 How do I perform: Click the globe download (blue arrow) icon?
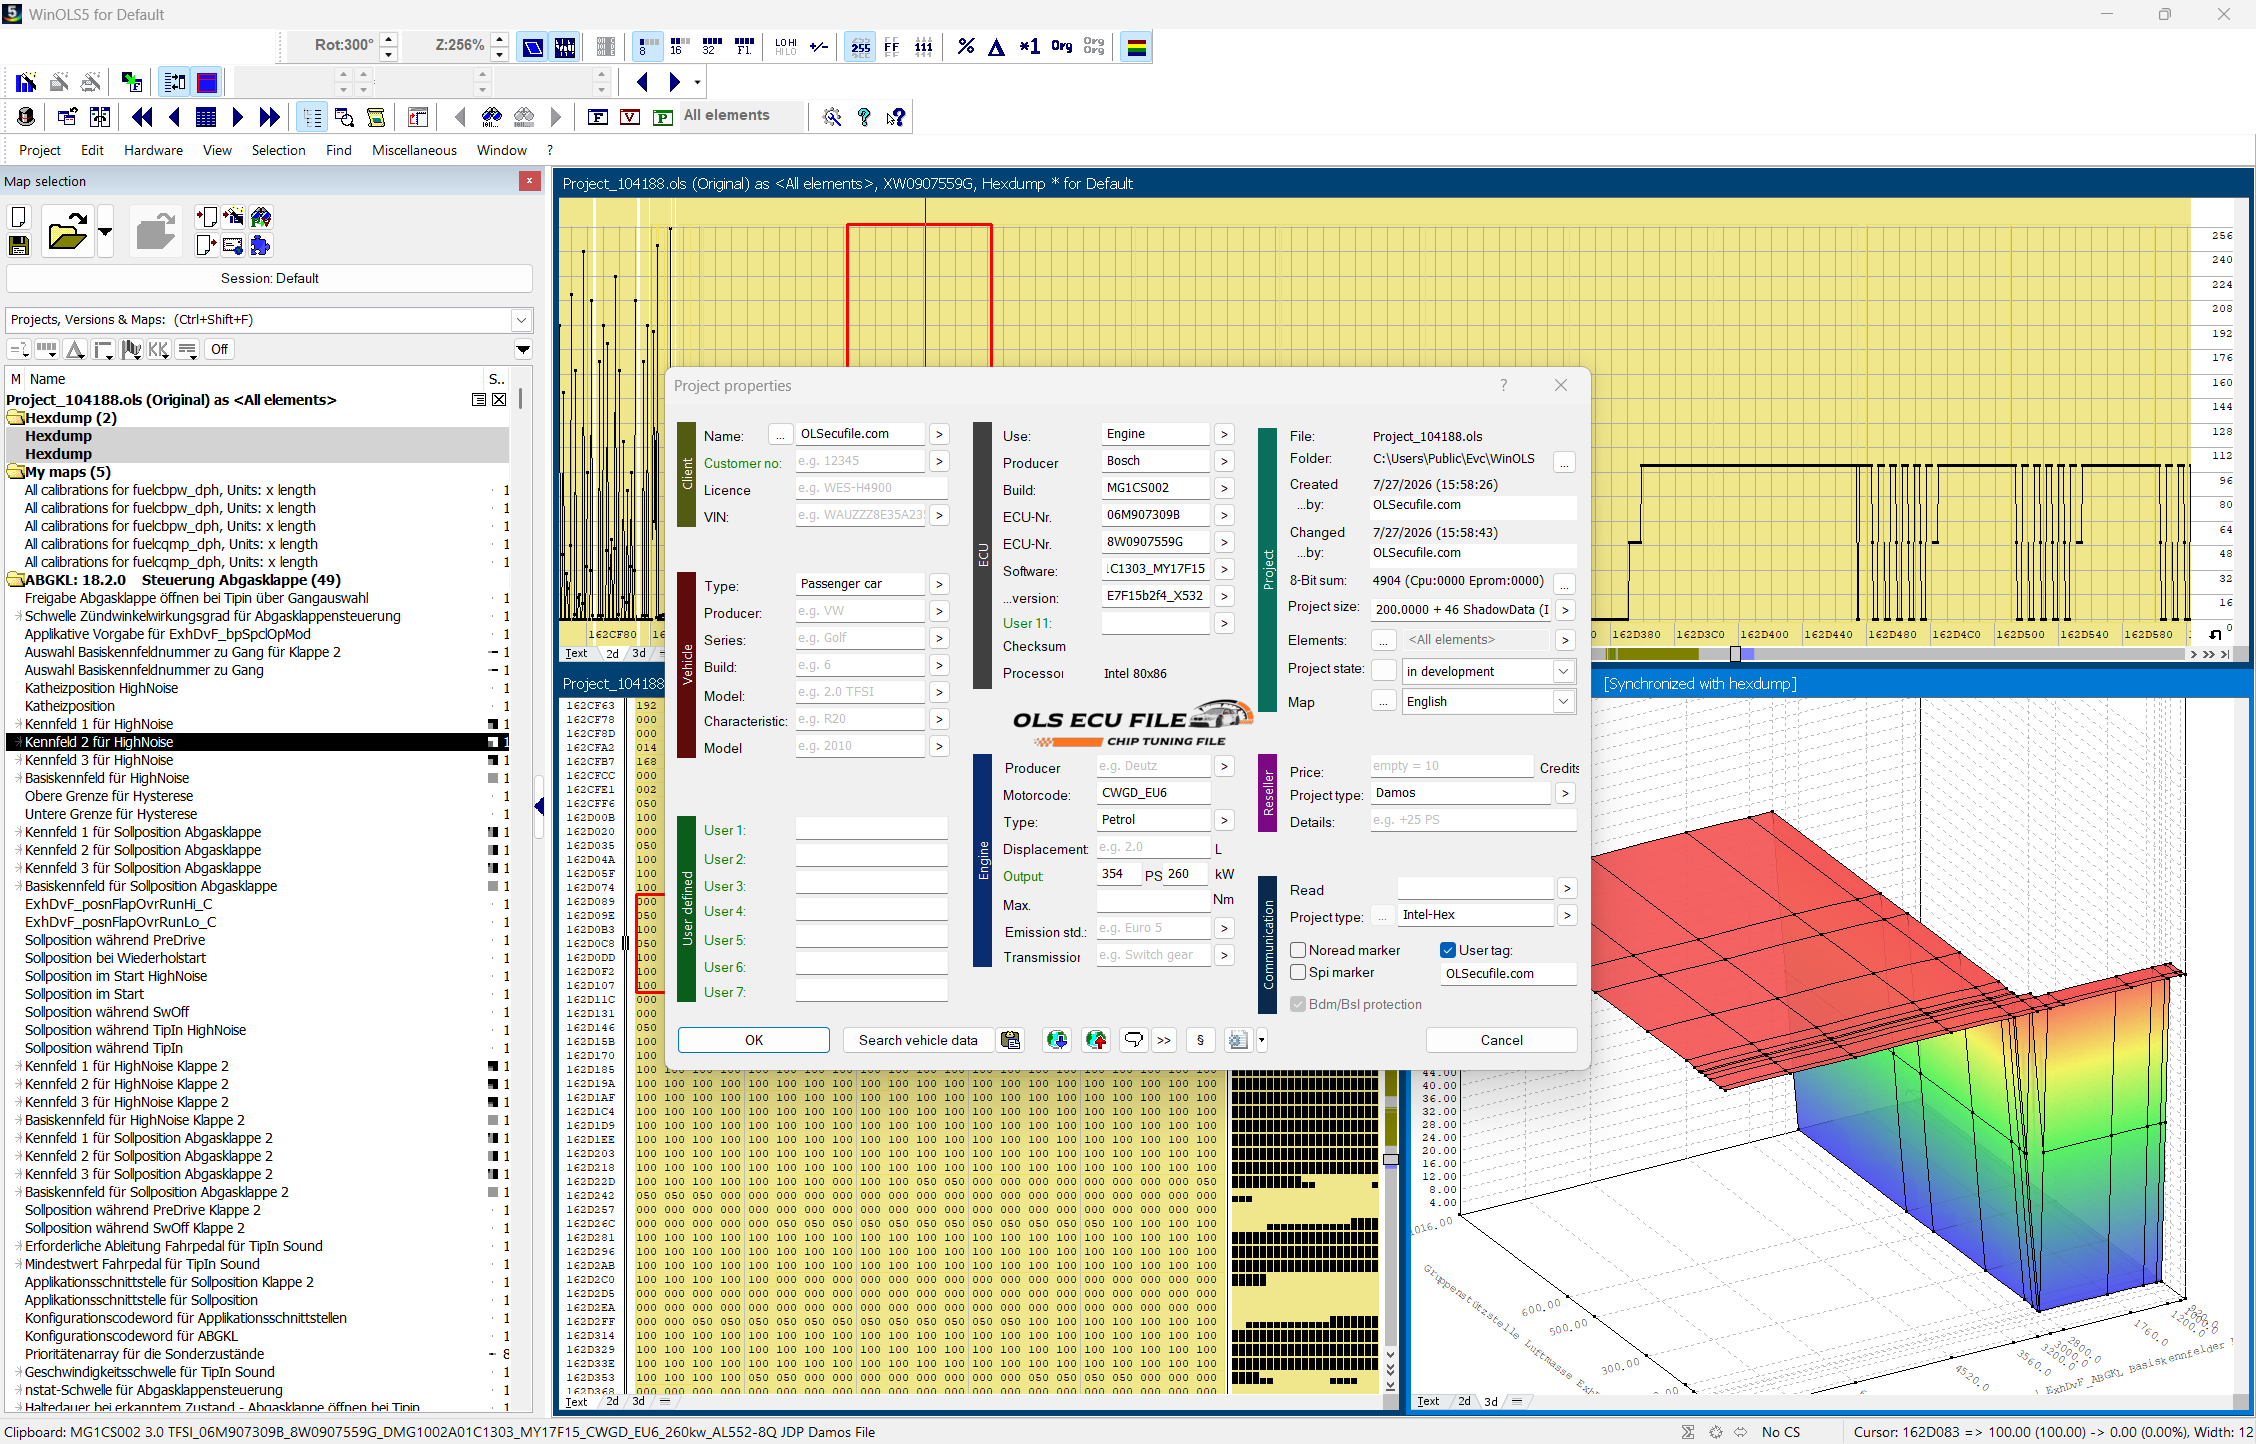[x=1057, y=1040]
